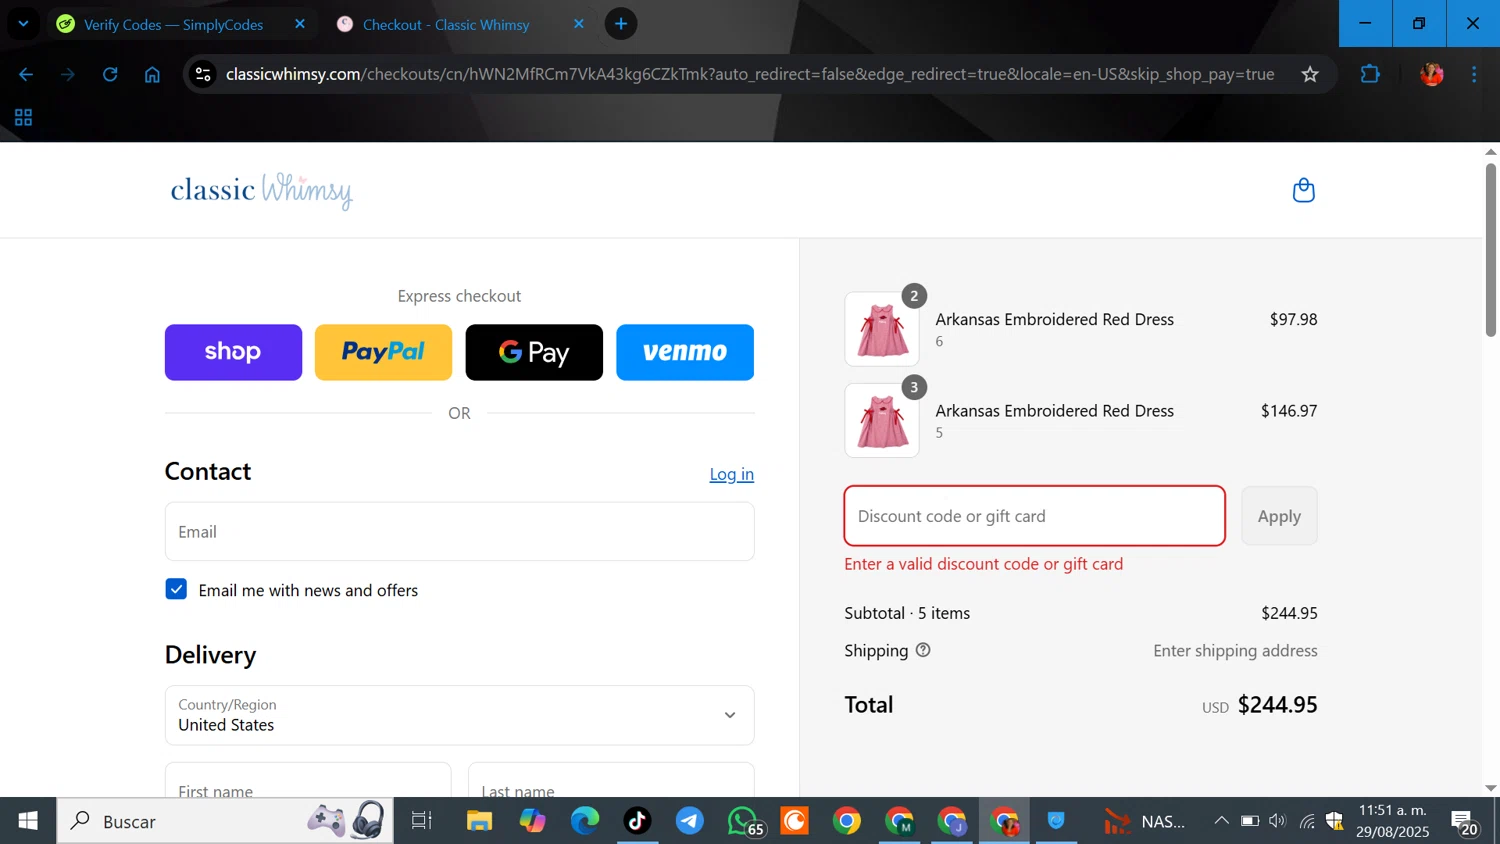Open Windows Task View
The width and height of the screenshot is (1500, 844).
point(422,821)
